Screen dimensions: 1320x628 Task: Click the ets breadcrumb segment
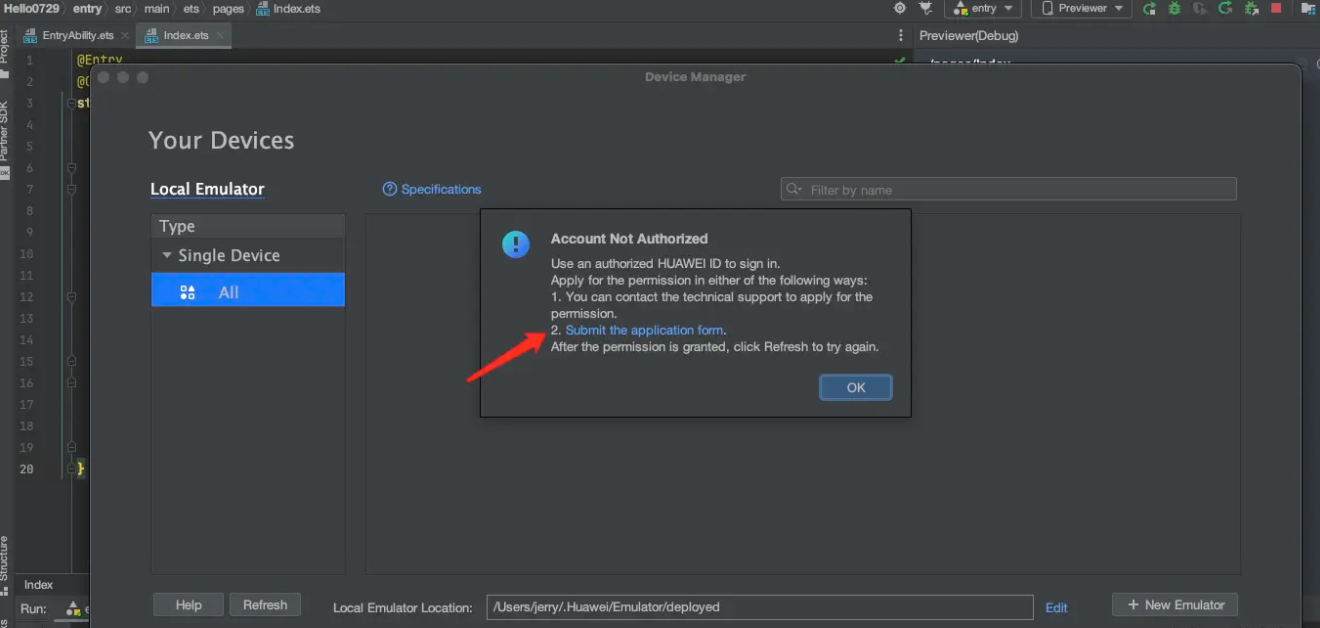click(x=191, y=8)
